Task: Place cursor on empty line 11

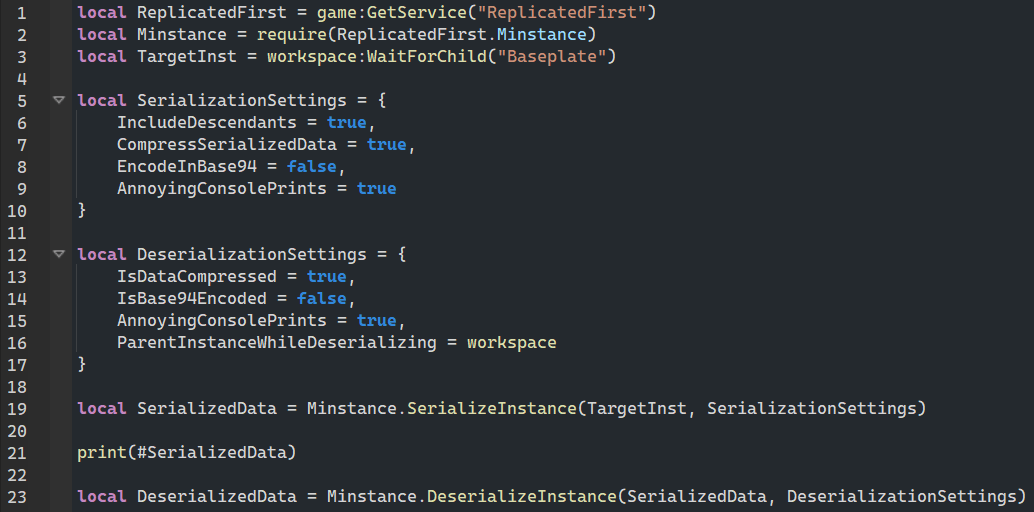Action: point(300,232)
